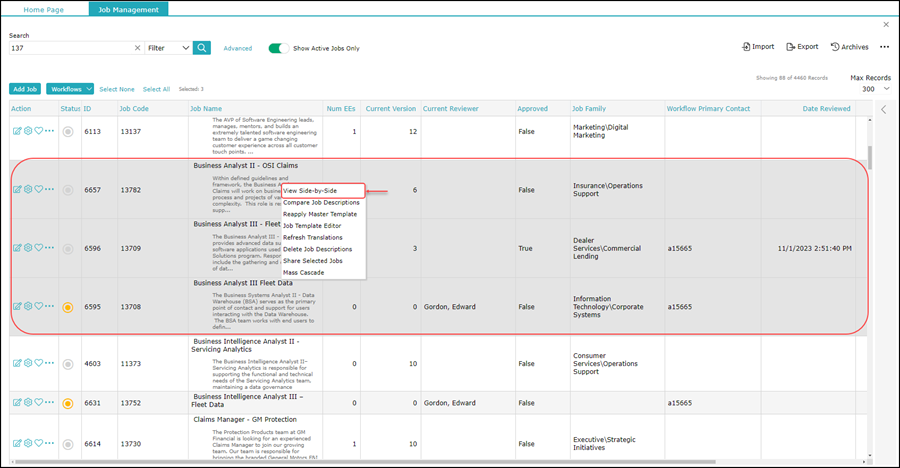This screenshot has height=468, width=900.
Task: Open the top-right more options ellipsis
Action: click(x=885, y=47)
